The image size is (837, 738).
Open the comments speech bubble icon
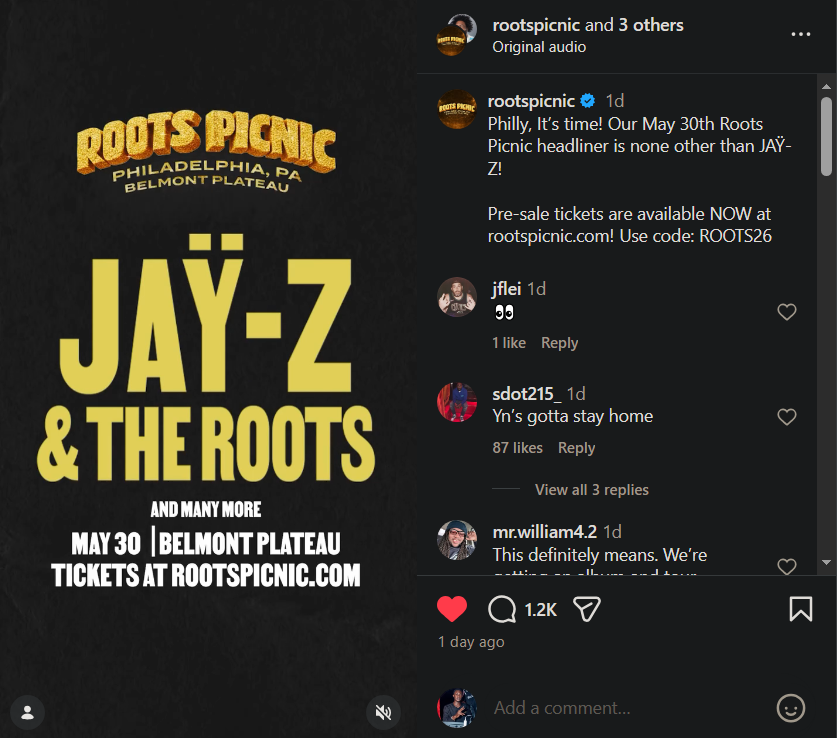click(502, 609)
